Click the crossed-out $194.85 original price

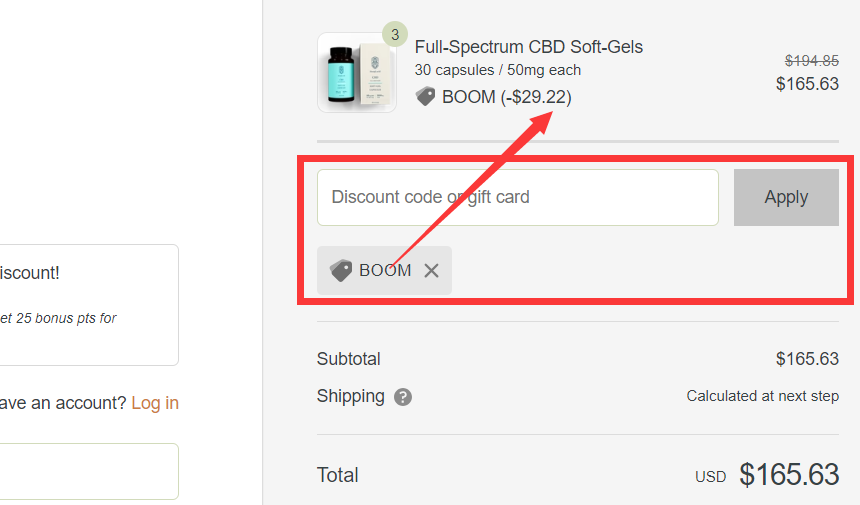coord(811,60)
